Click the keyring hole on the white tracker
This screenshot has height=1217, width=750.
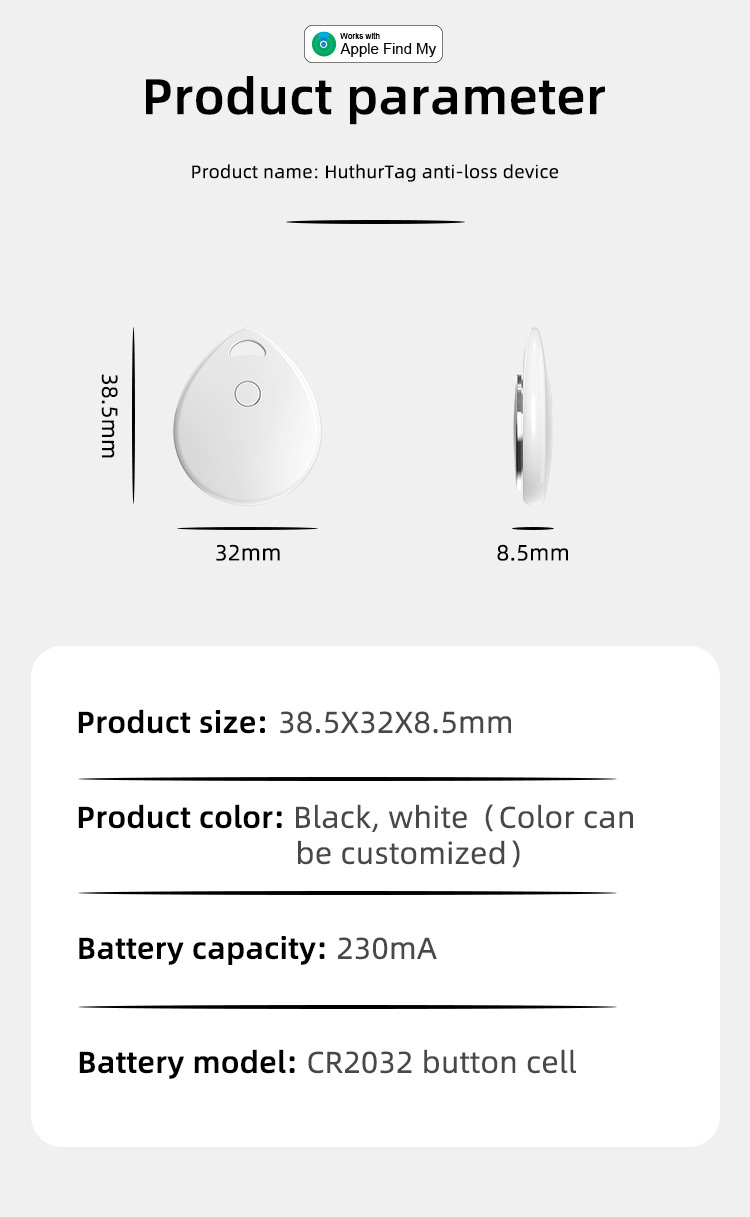[x=246, y=349]
